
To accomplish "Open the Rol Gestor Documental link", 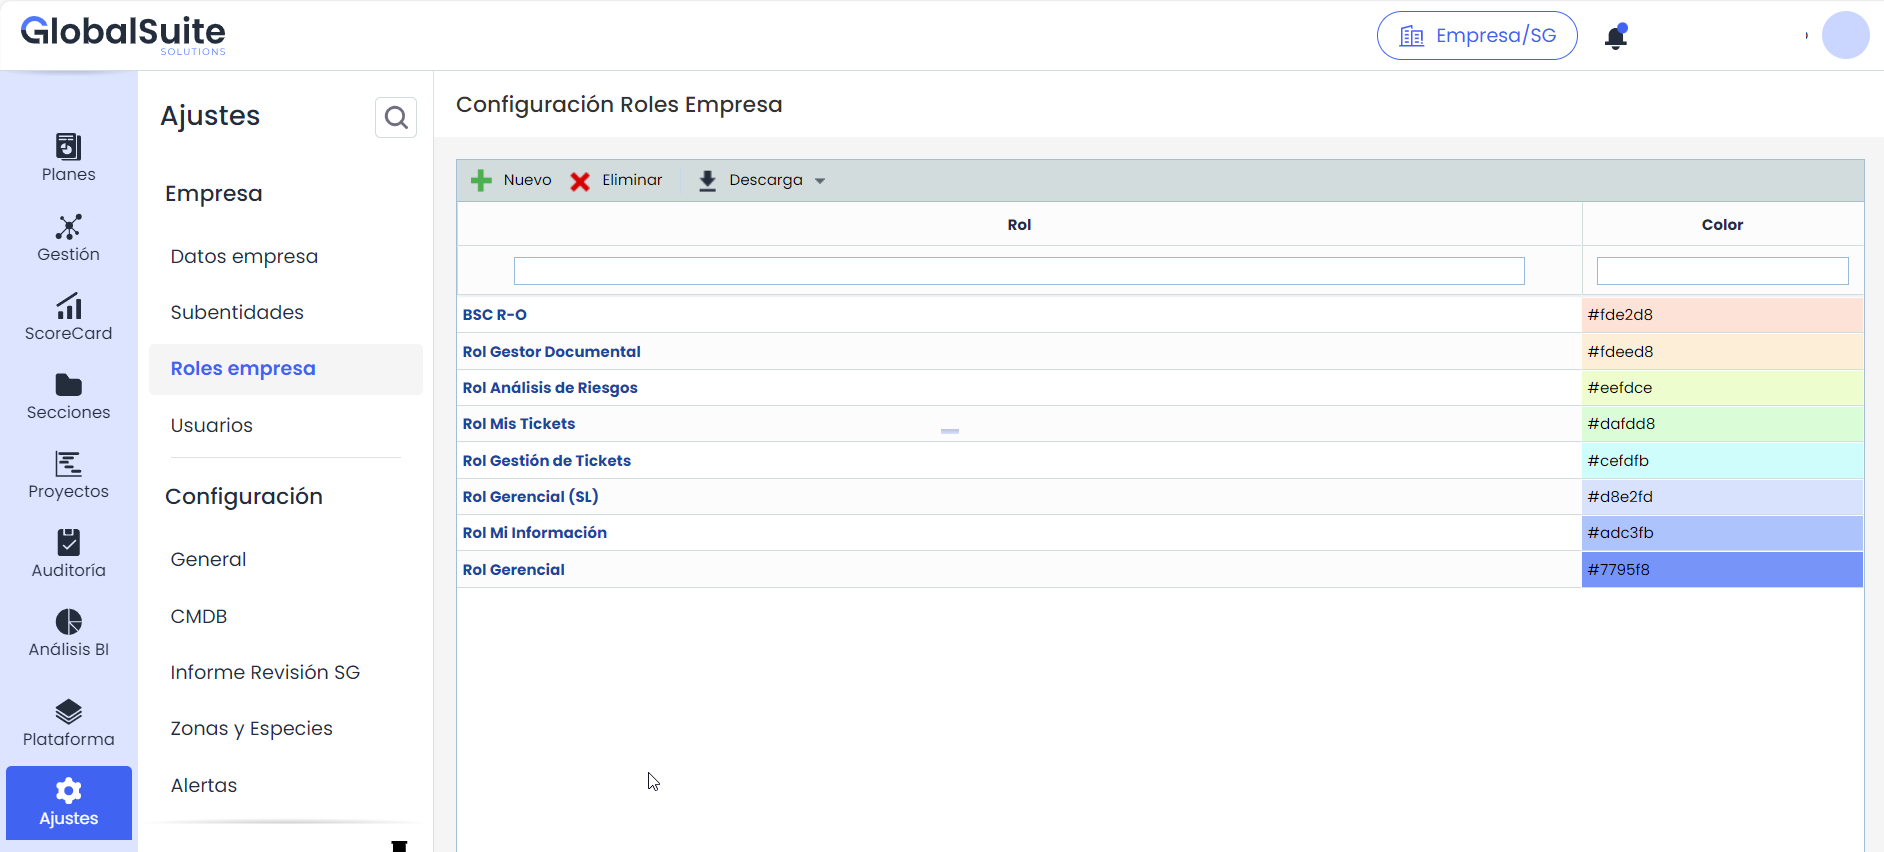I will [x=551, y=352].
